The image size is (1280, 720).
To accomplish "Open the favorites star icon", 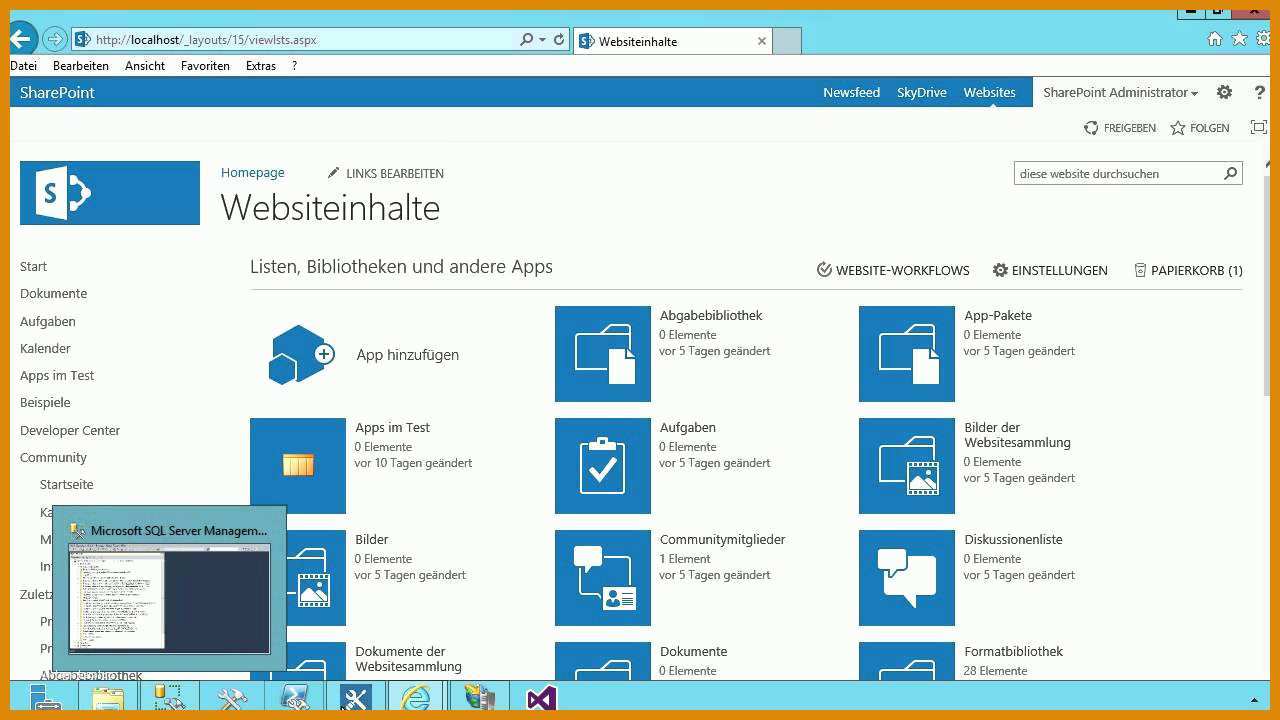I will (1239, 39).
